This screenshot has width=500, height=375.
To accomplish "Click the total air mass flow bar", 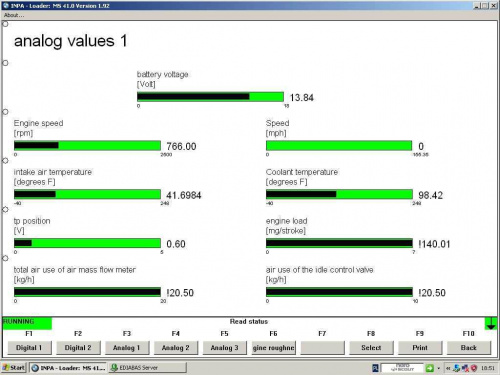I will pos(87,292).
